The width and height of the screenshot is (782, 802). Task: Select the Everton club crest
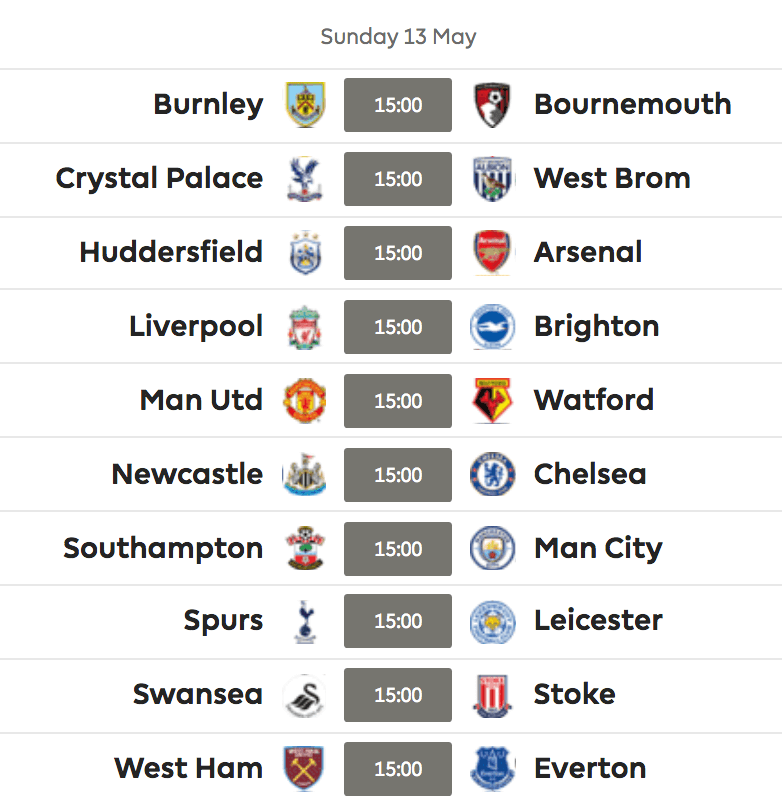click(492, 769)
